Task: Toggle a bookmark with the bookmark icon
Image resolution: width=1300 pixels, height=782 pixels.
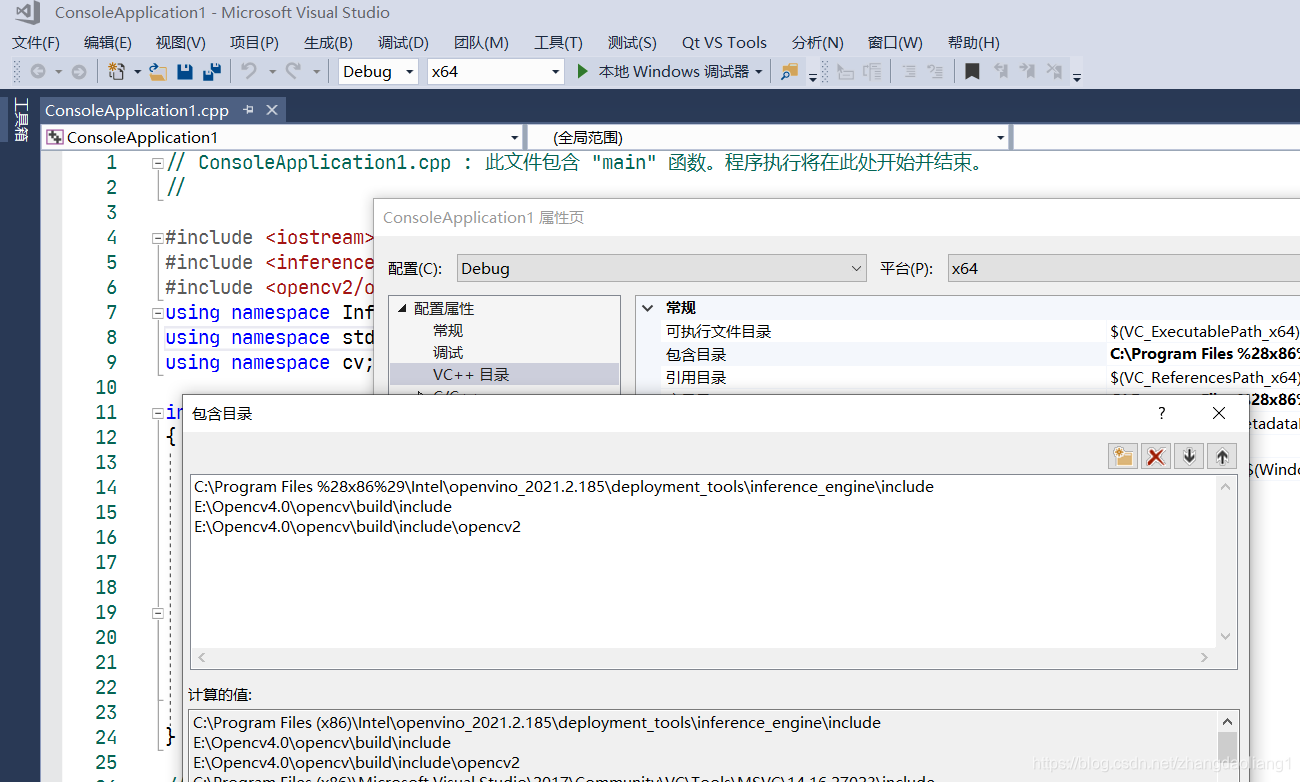Action: click(x=972, y=72)
